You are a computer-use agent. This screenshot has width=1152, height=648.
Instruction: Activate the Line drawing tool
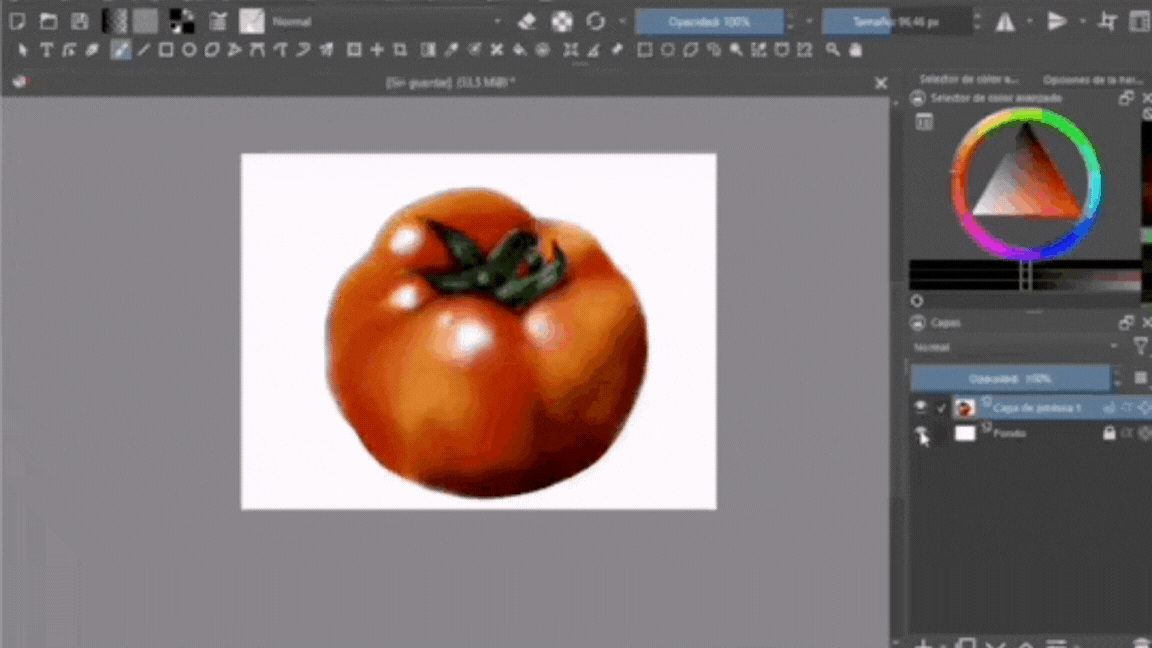(x=143, y=50)
